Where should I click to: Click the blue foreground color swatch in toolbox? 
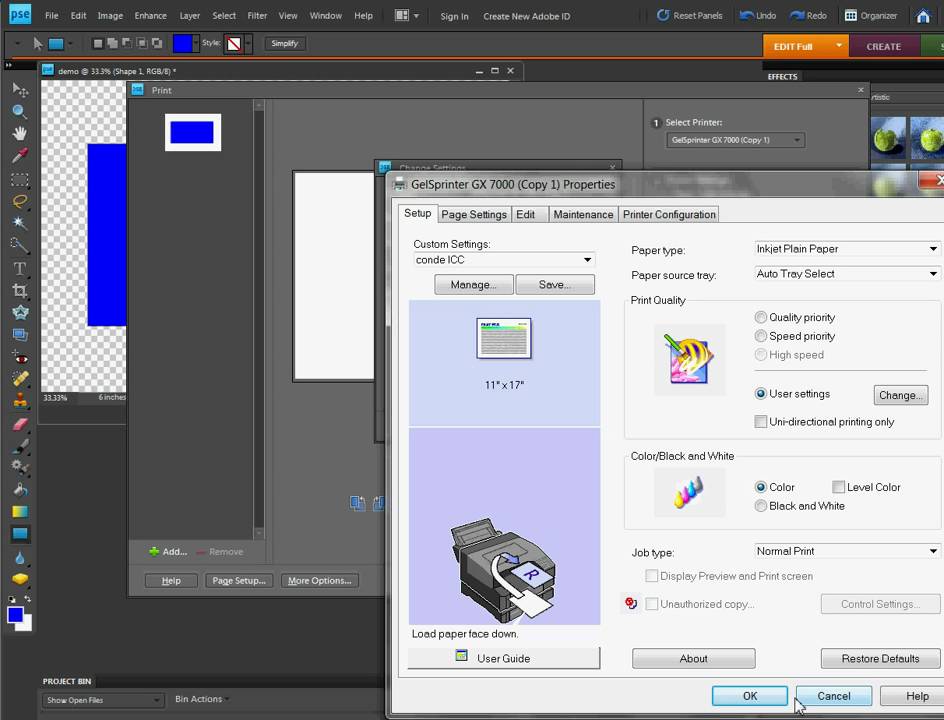tap(15, 615)
